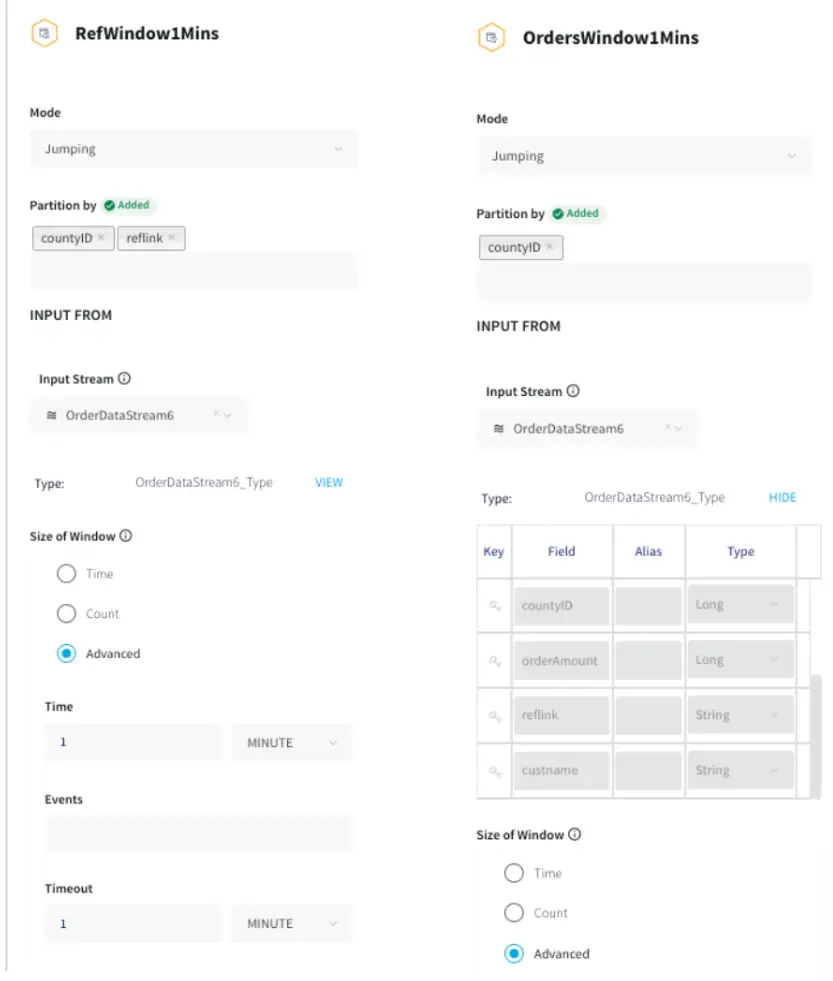This screenshot has width=833, height=981.
Task: Click VIEW link for OrderDataStream6_Type
Action: [329, 483]
